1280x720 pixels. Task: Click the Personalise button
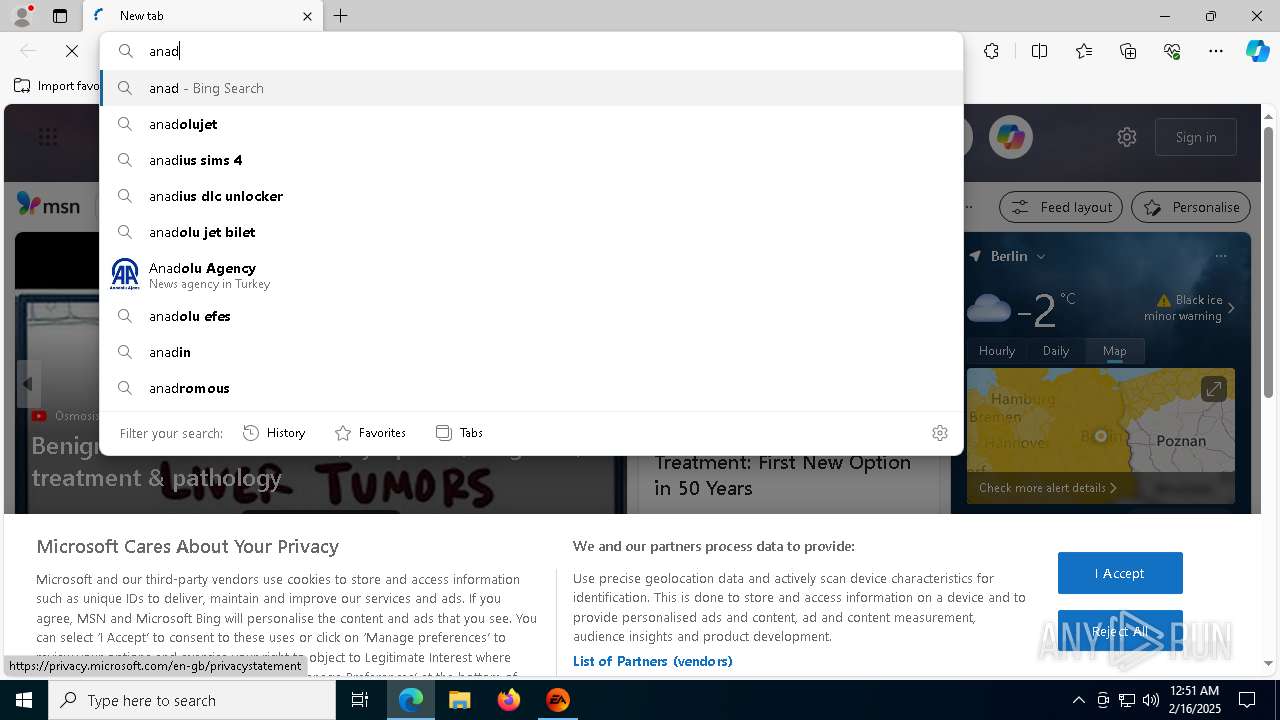(1191, 207)
